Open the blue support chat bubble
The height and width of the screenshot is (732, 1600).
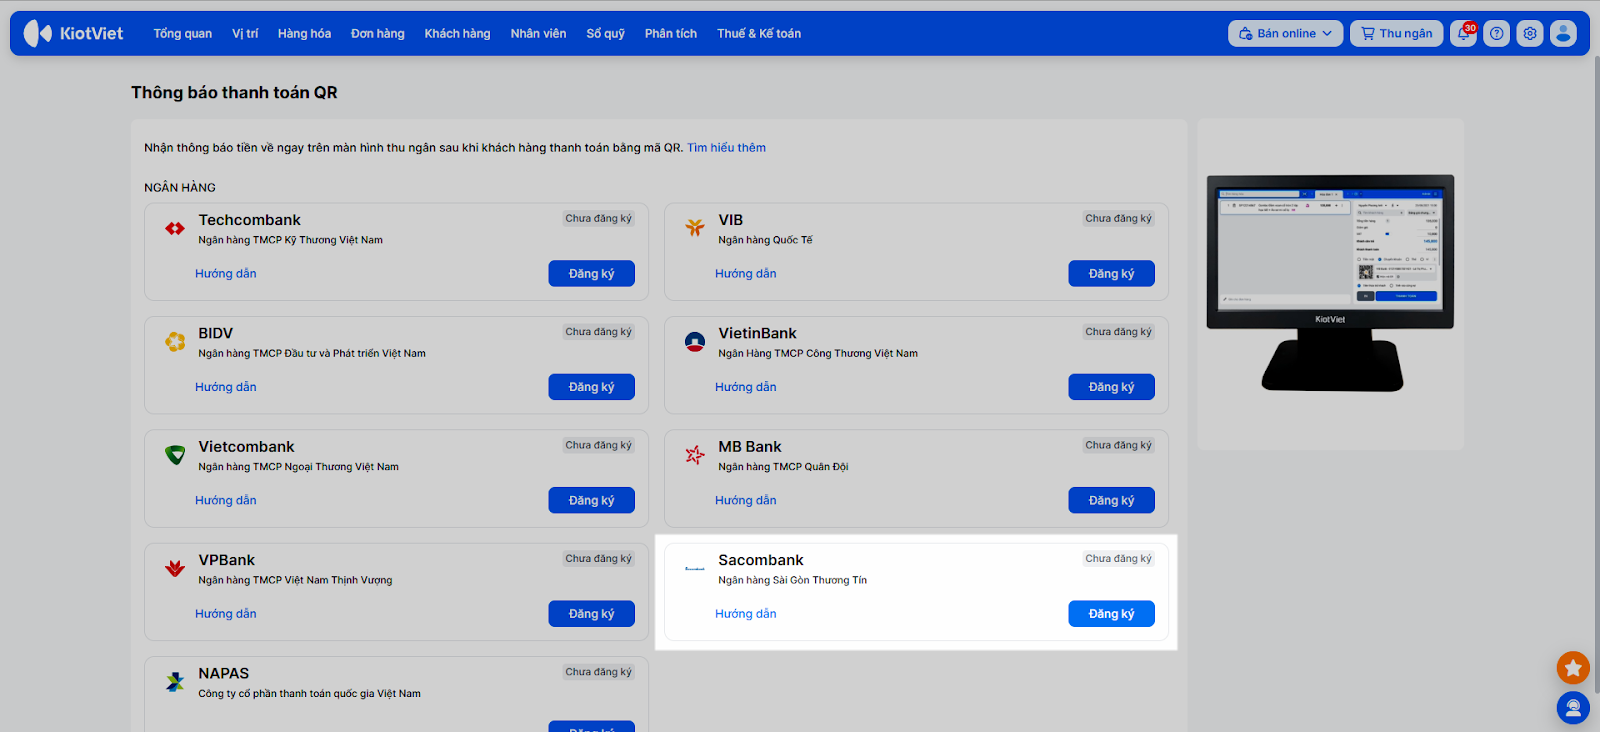coord(1573,708)
